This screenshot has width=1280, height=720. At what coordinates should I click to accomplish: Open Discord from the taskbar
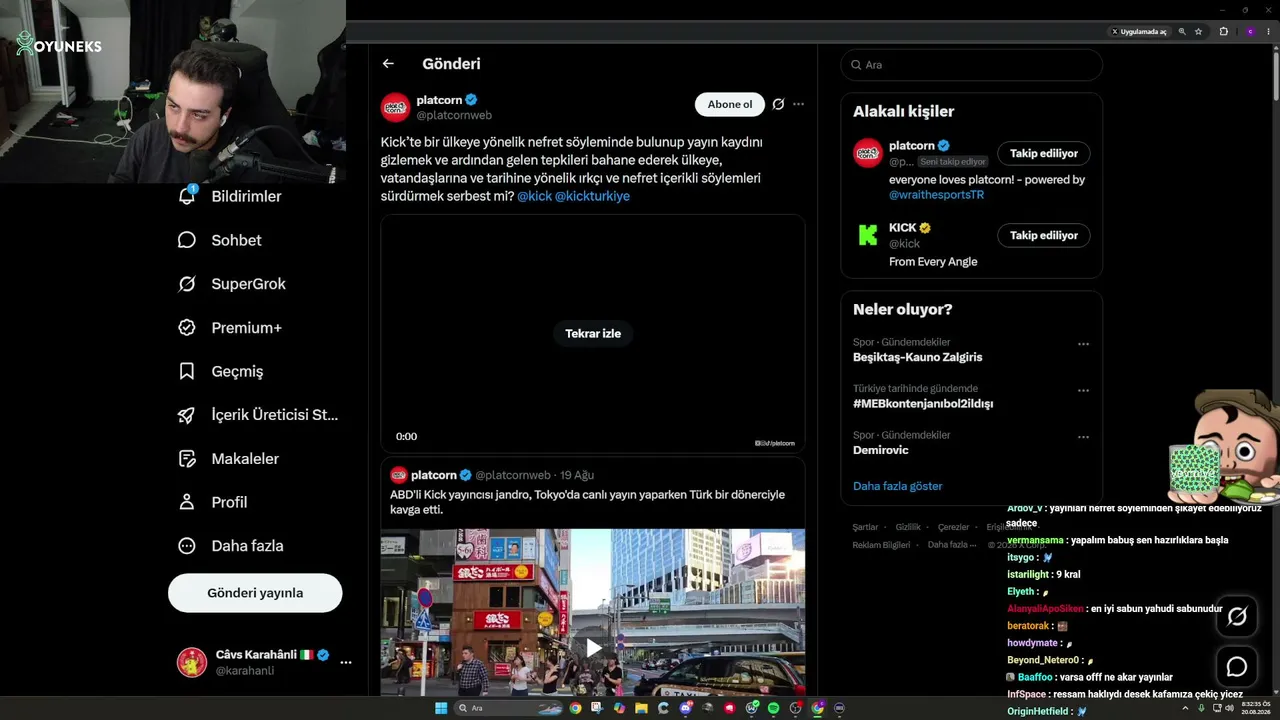click(685, 708)
